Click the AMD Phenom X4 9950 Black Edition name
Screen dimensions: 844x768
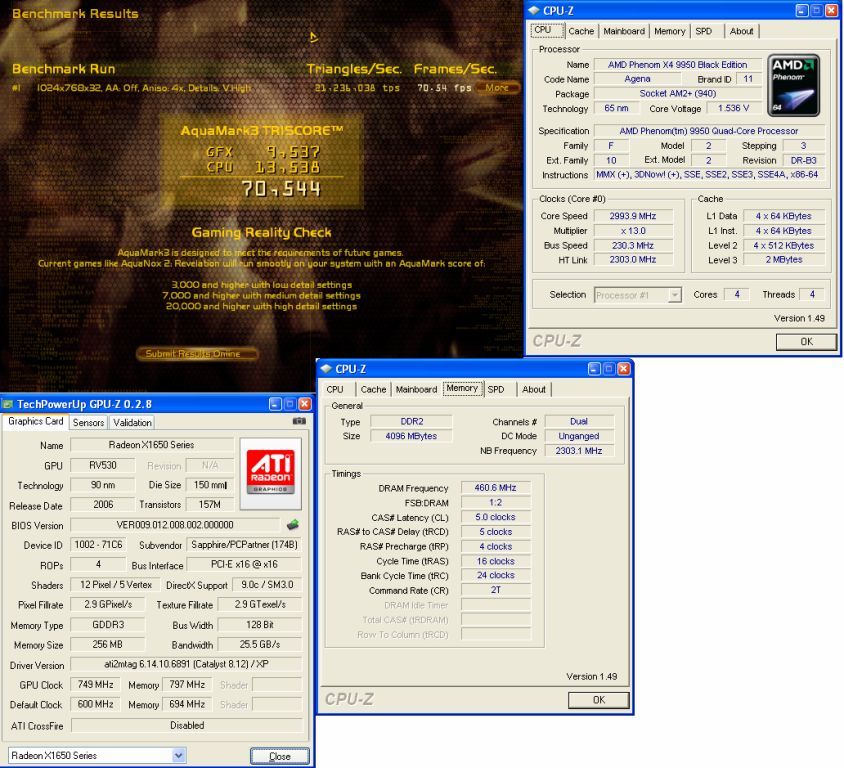pyautogui.click(x=678, y=65)
